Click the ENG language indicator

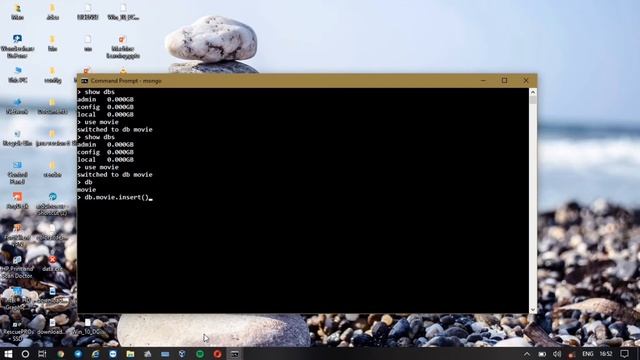coord(588,354)
